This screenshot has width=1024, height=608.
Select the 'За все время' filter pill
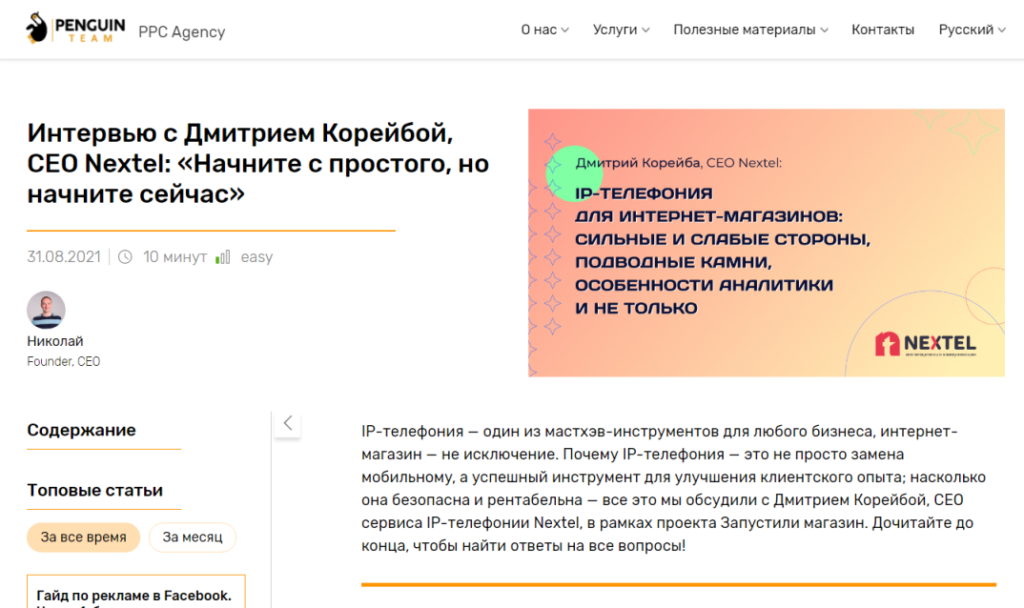82,537
